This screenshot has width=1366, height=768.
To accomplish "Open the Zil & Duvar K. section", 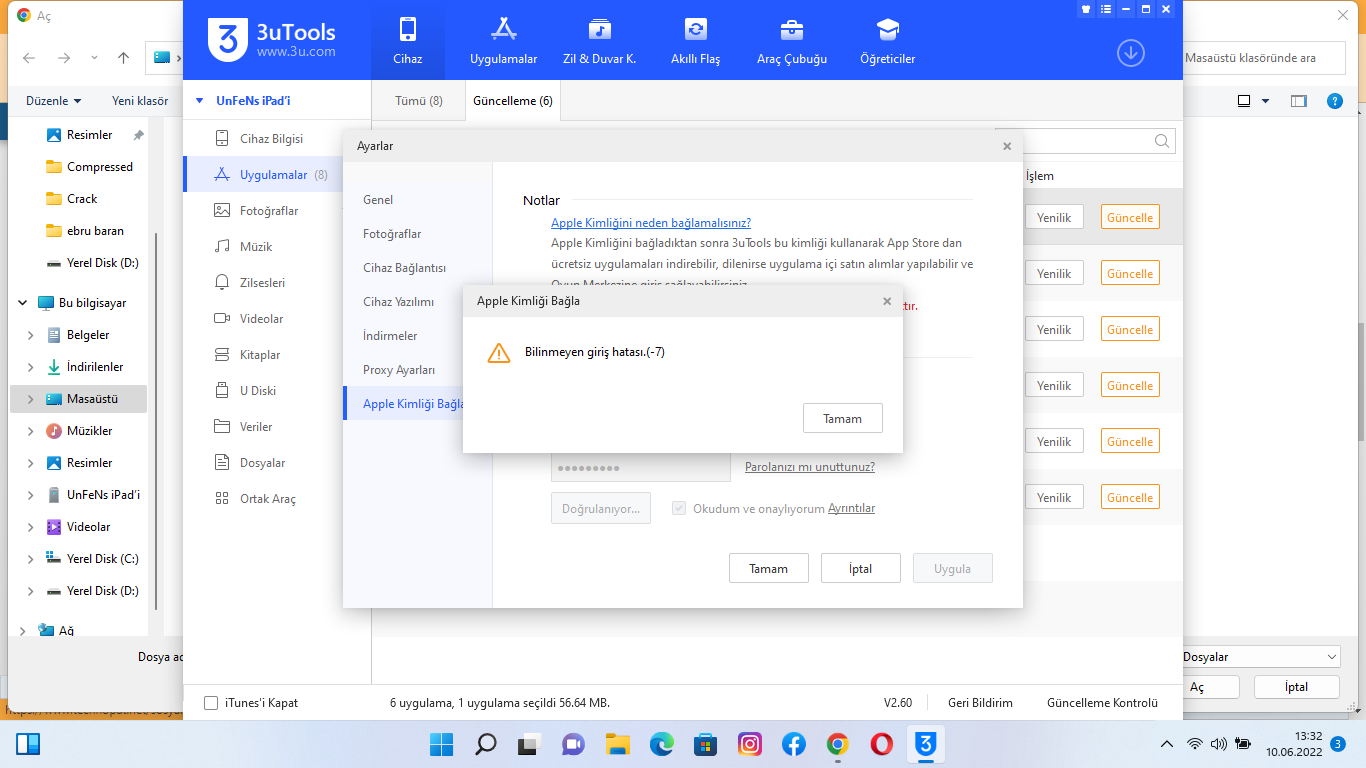I will 599,42.
